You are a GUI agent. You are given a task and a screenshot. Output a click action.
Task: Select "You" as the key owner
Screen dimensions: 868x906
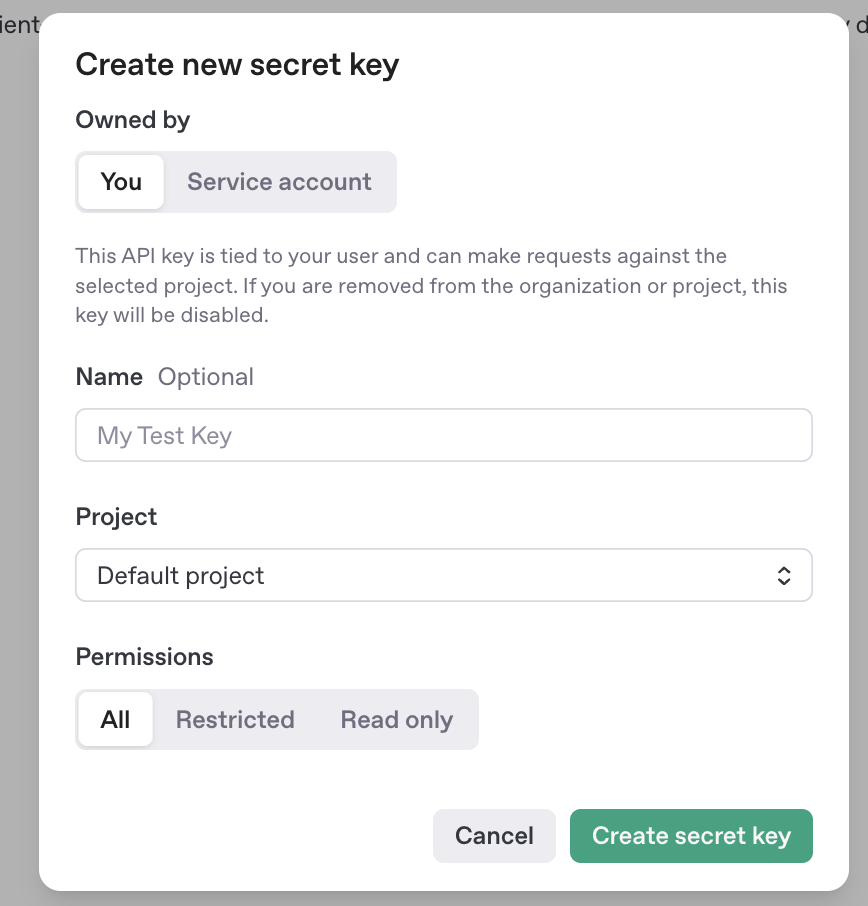pyautogui.click(x=121, y=182)
